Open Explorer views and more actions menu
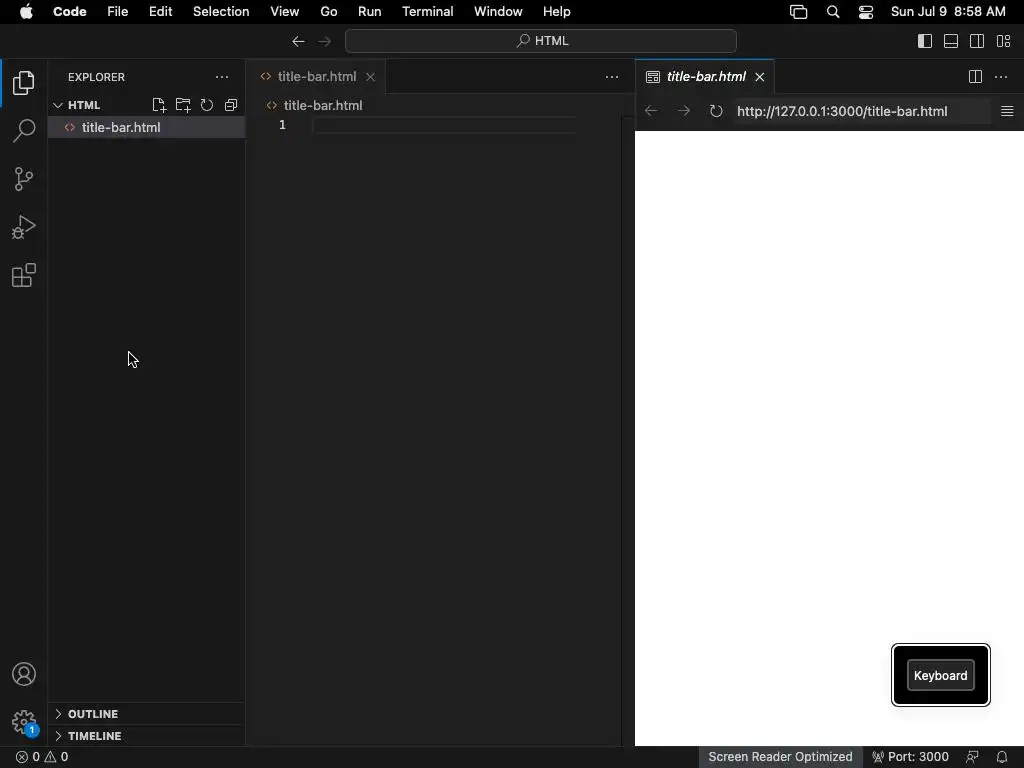This screenshot has height=768, width=1024. (222, 77)
